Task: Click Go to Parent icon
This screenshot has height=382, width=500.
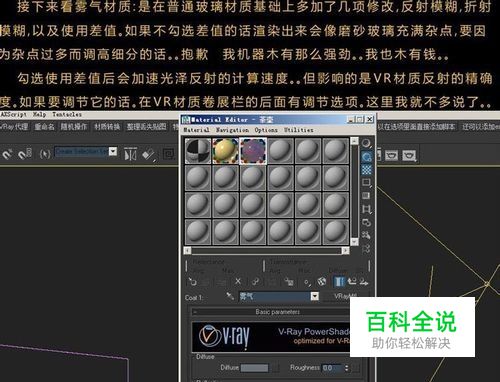Action: [352, 282]
